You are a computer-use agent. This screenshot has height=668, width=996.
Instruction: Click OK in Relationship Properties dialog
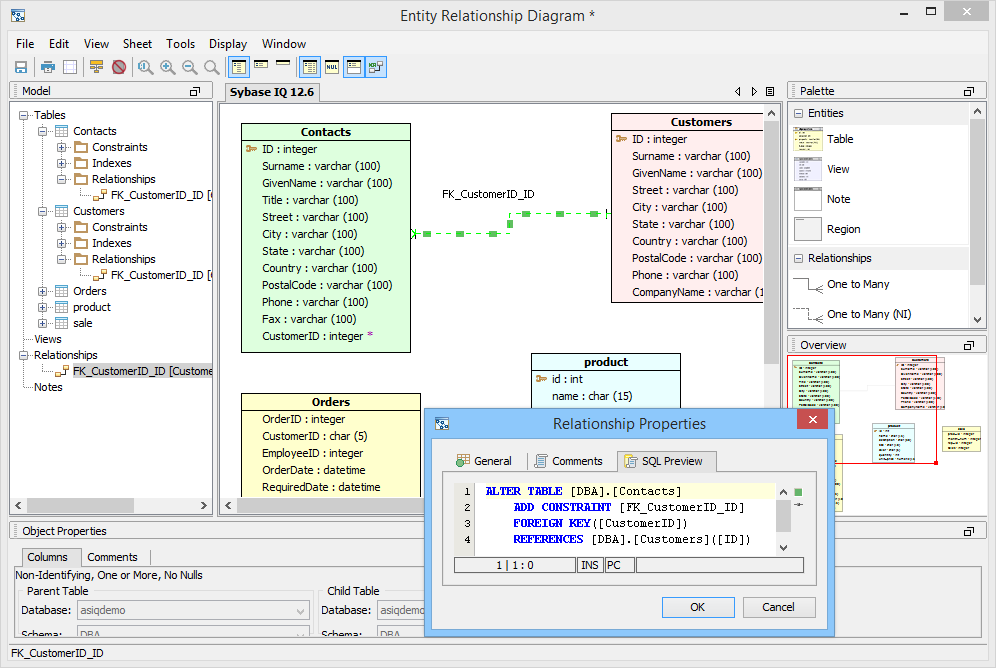[698, 607]
